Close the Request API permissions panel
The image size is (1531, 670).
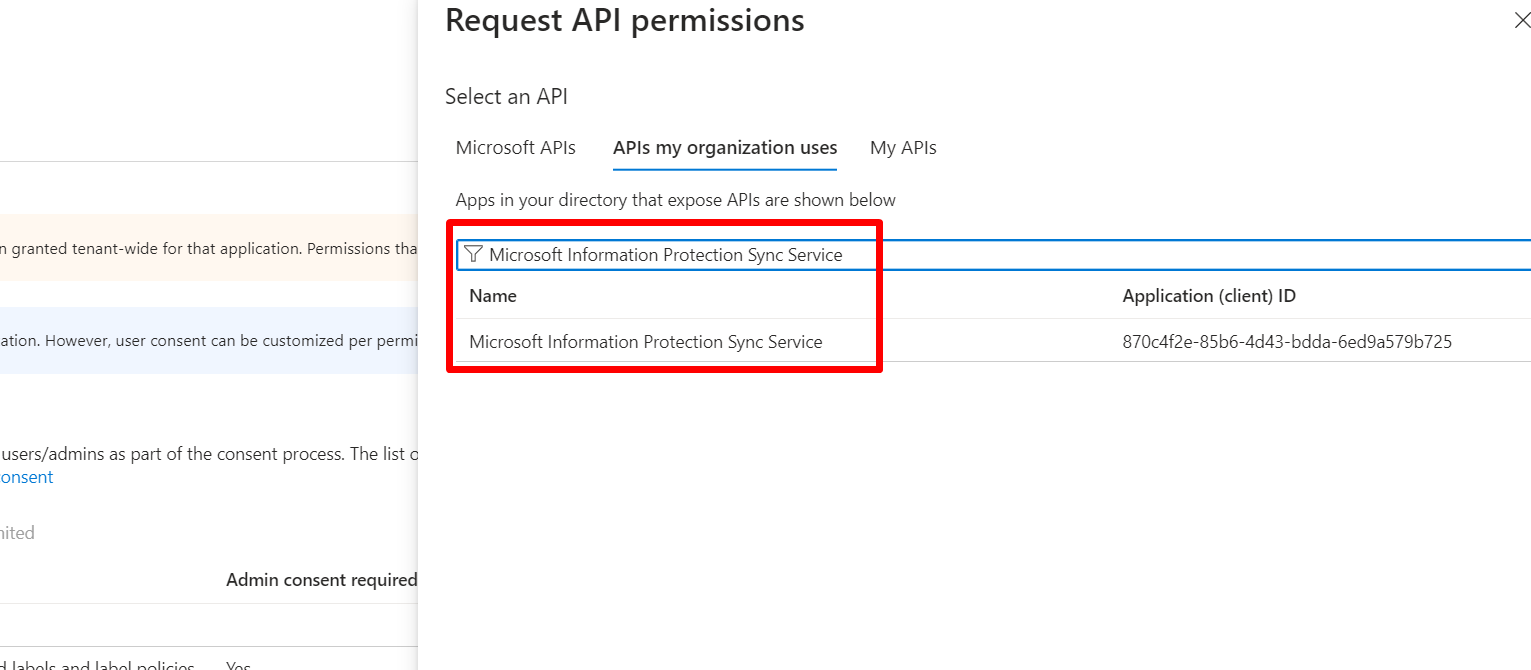(1521, 20)
